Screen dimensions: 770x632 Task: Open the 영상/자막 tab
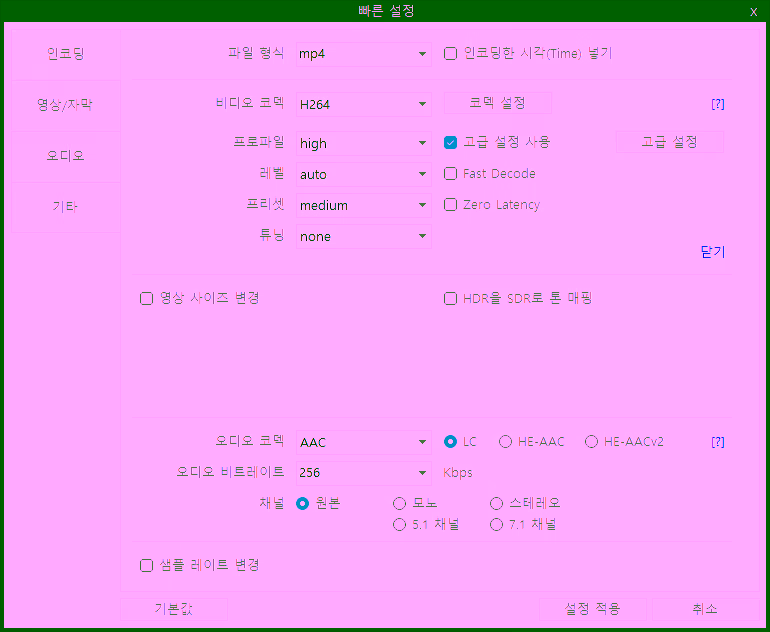click(x=65, y=105)
